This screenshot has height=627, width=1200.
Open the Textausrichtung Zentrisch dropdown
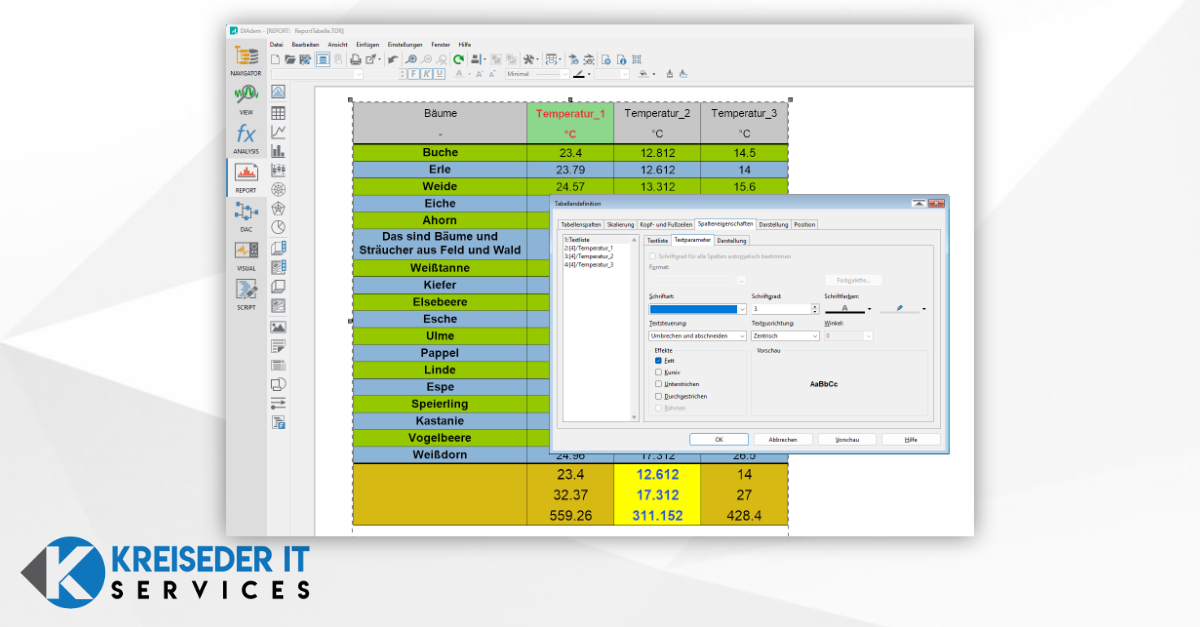[x=815, y=336]
